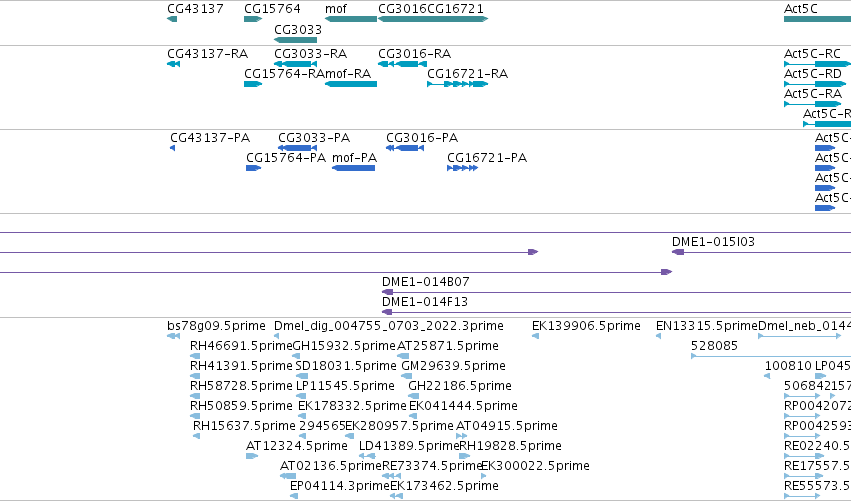The height and width of the screenshot is (501, 851).
Task: Select transcript CG3016-RA
Action: pyautogui.click(x=402, y=64)
